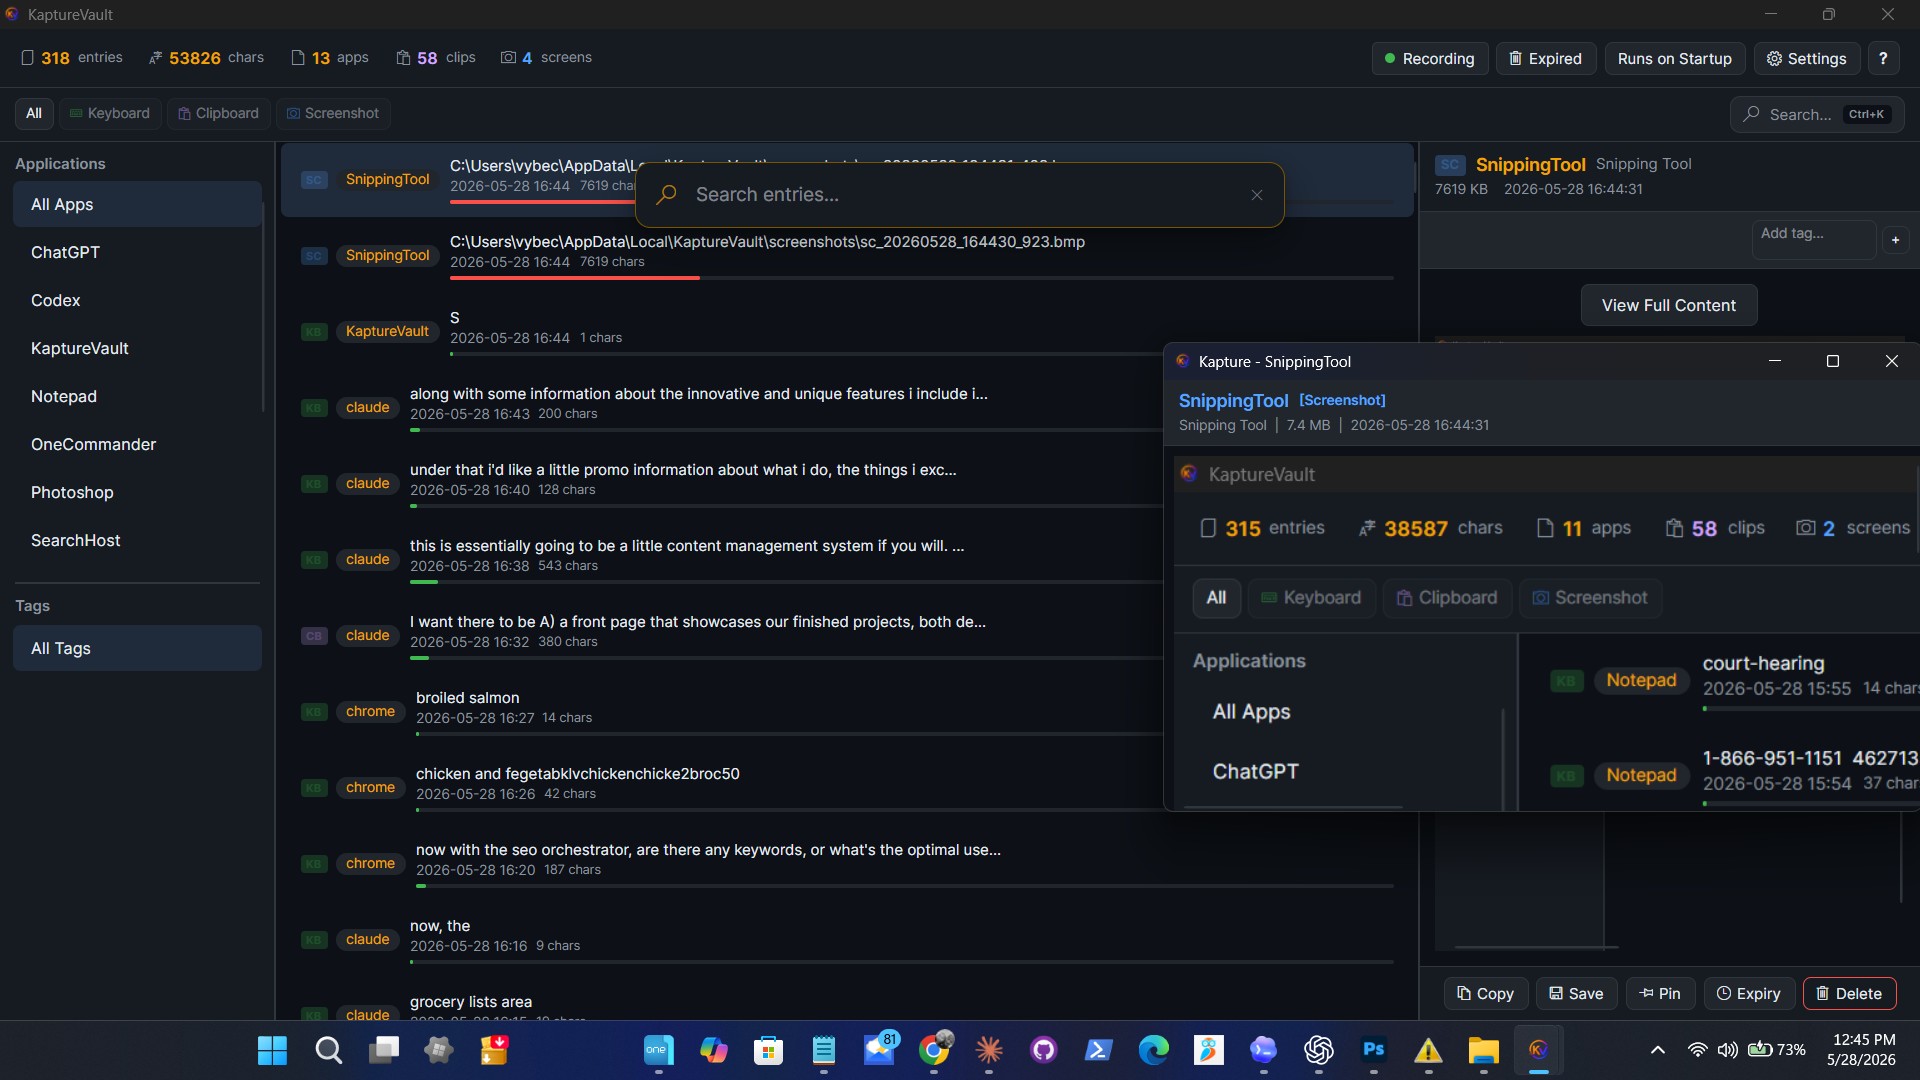
Task: Filter entries by Screenshot tab
Action: (333, 113)
